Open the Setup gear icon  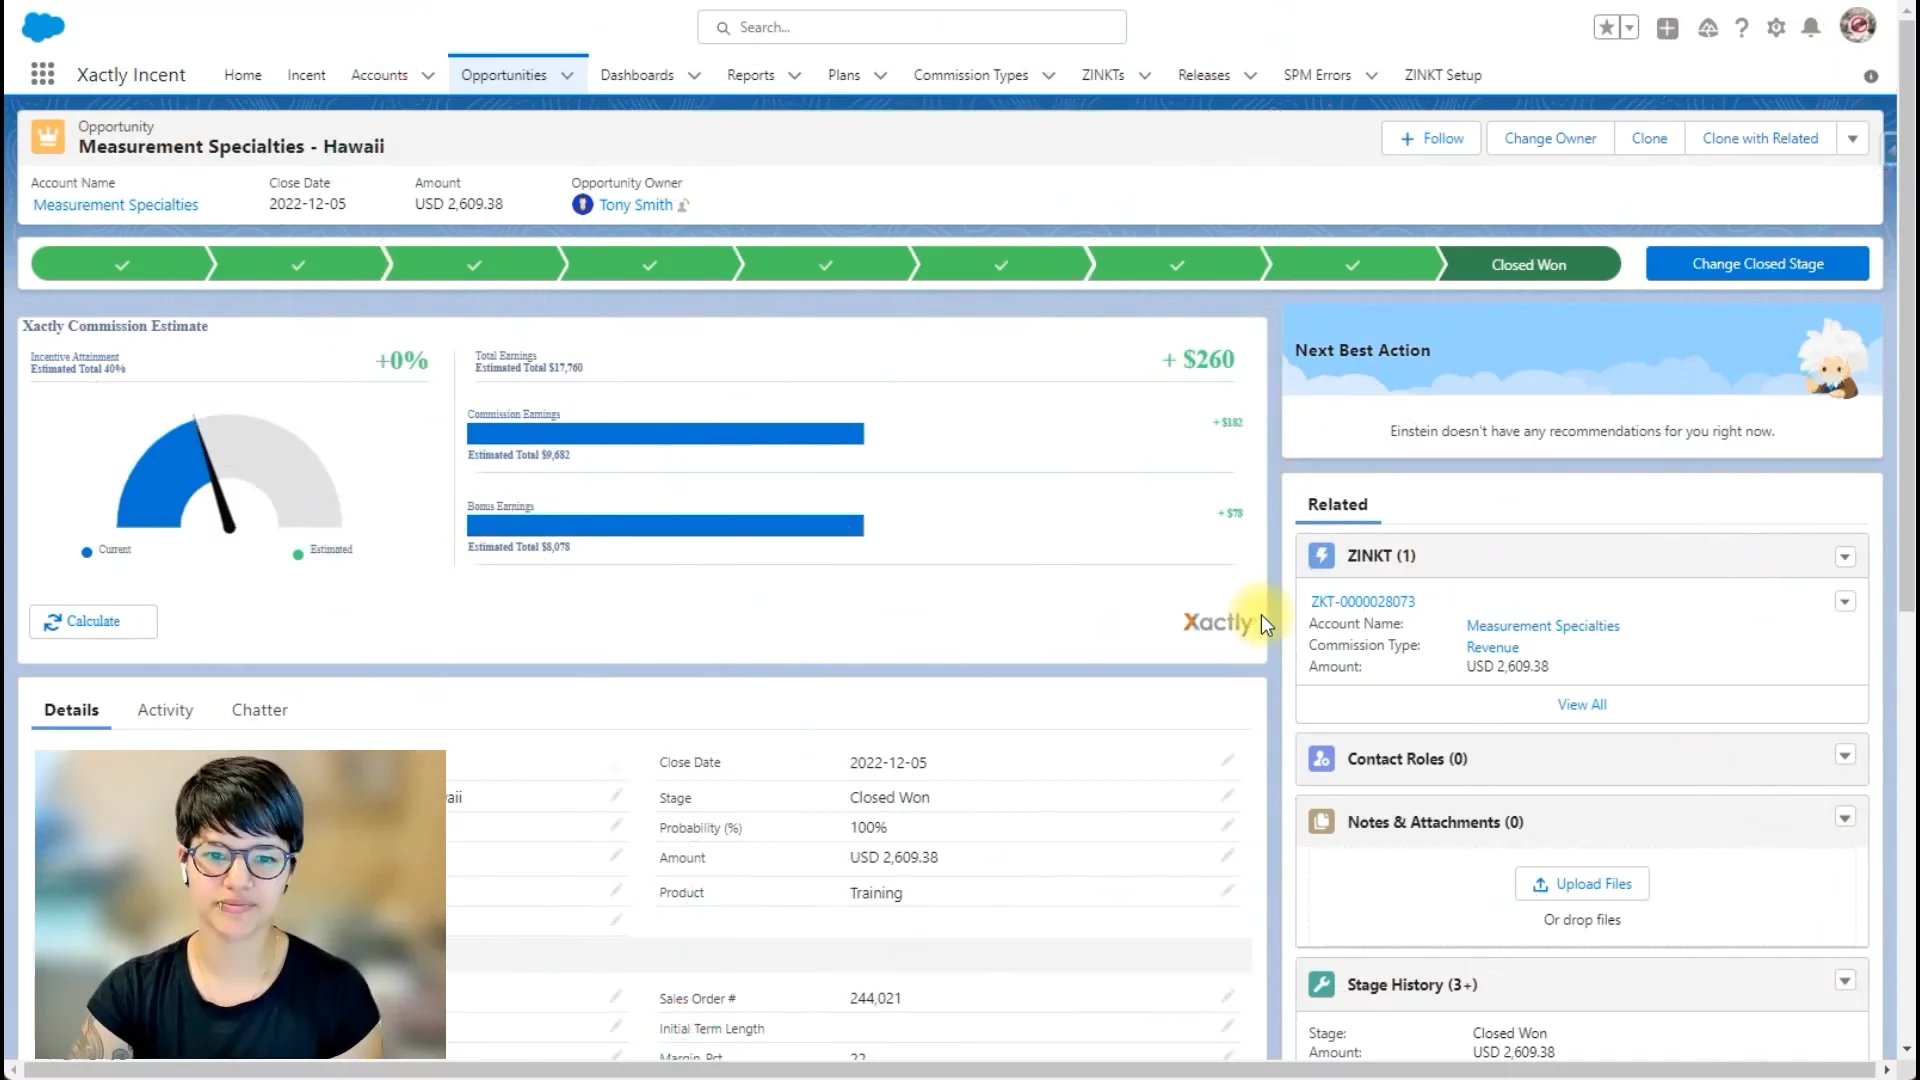tap(1776, 28)
